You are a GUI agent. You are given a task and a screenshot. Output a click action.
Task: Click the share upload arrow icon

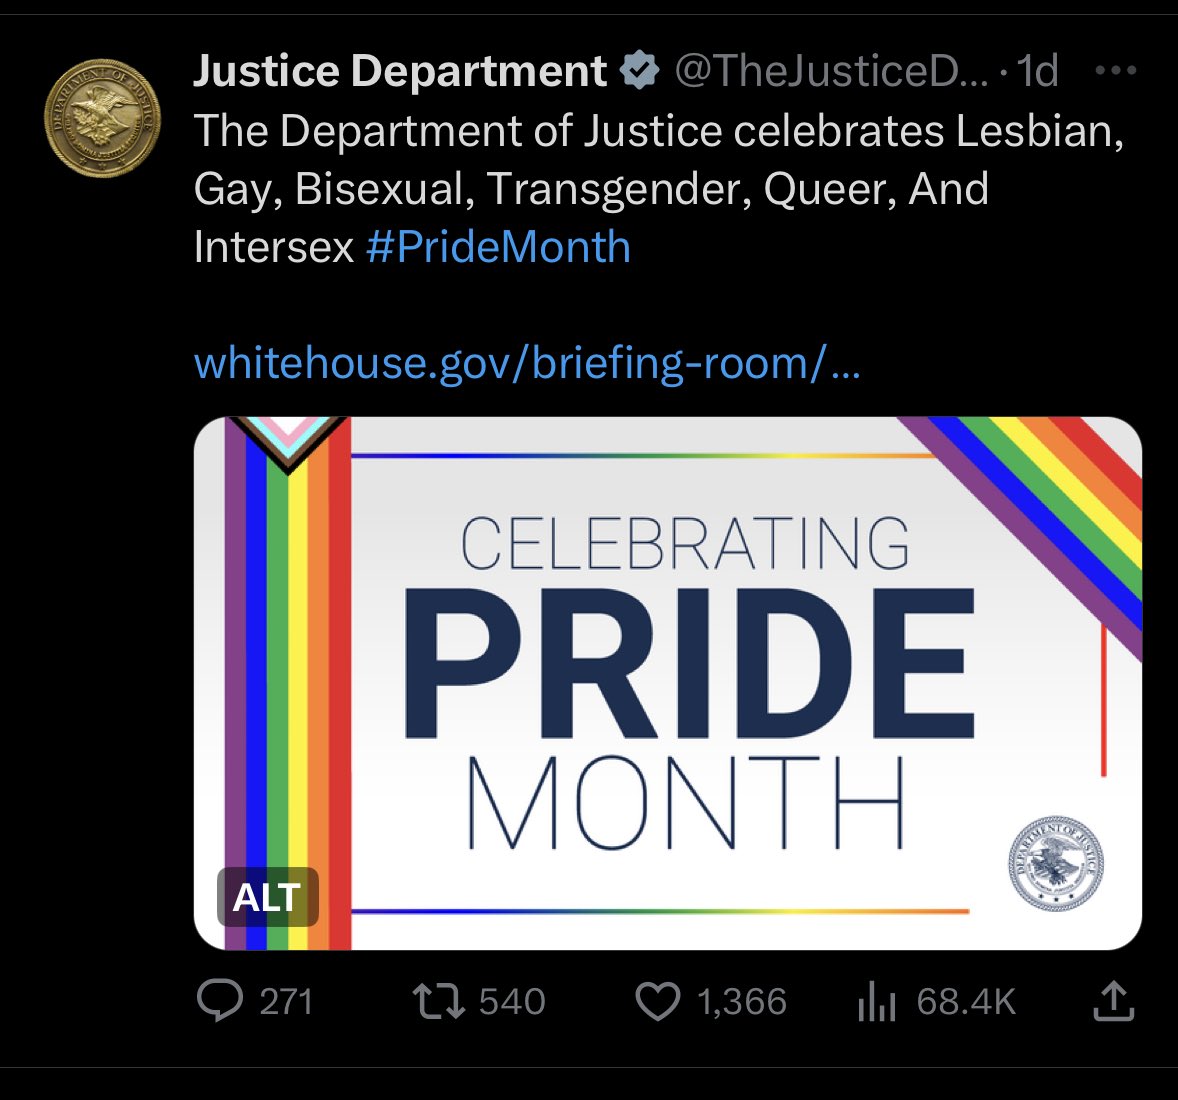click(x=1113, y=1001)
